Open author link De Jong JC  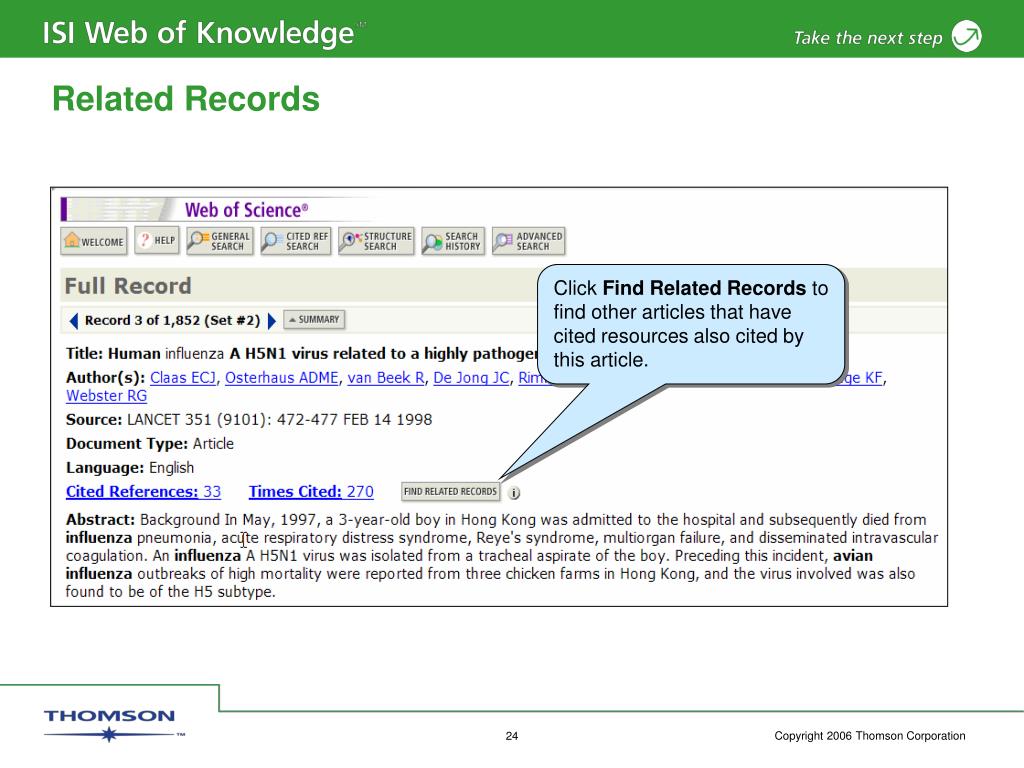point(472,378)
